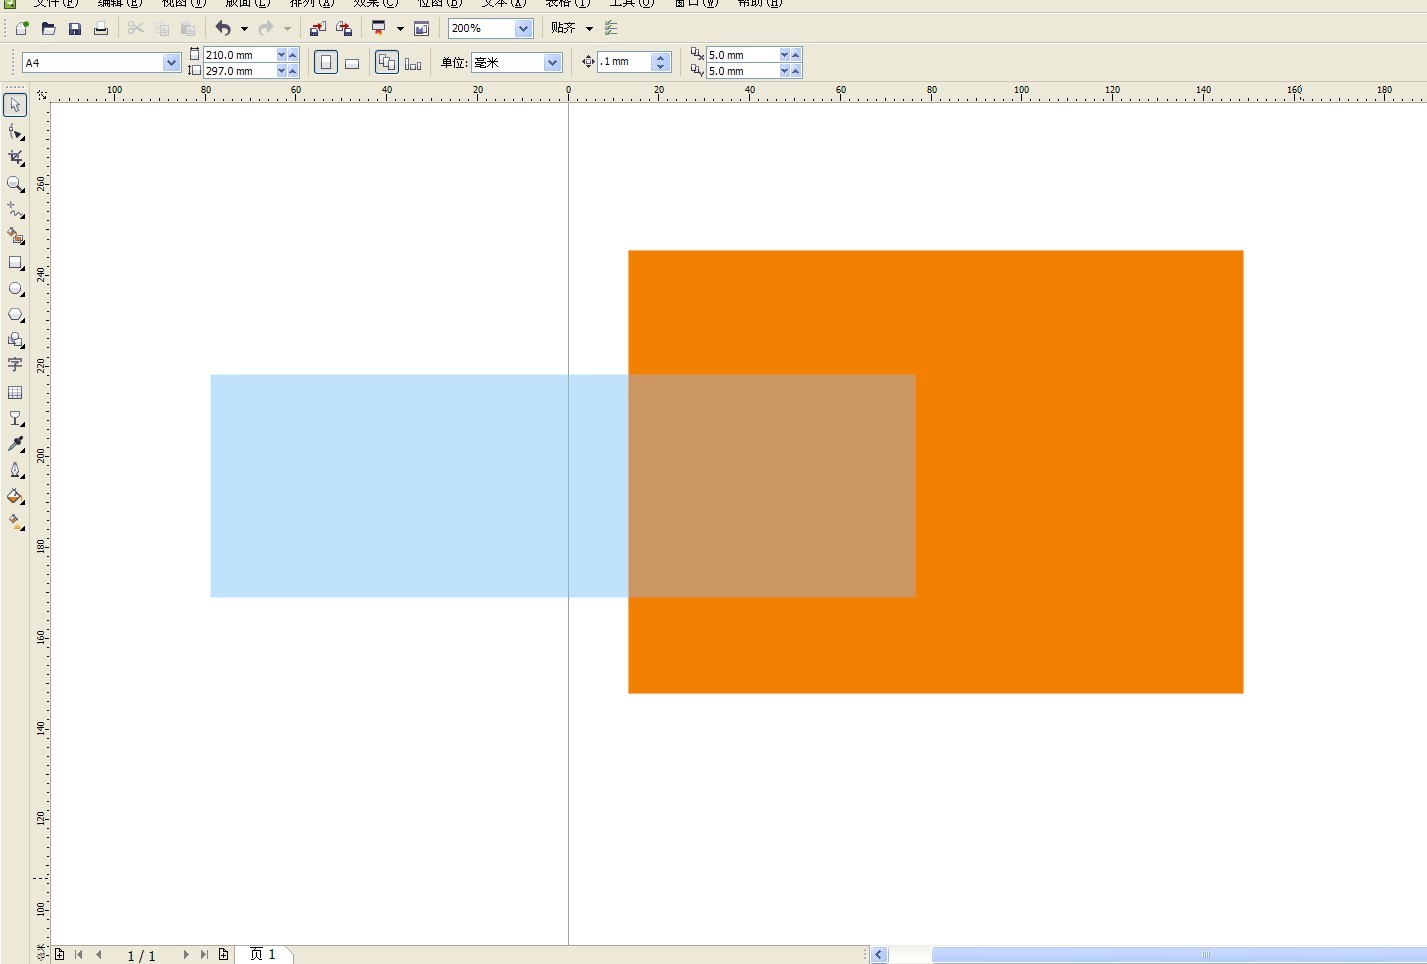Open a file with the folder icon
The height and width of the screenshot is (964, 1427).
tap(48, 28)
